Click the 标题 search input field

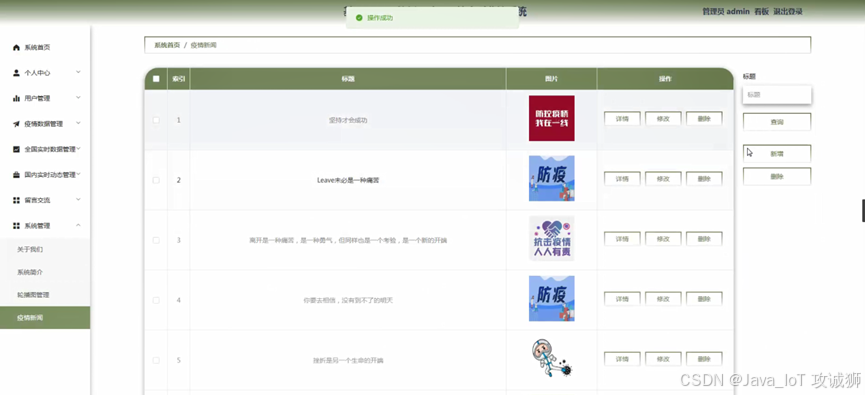point(777,94)
